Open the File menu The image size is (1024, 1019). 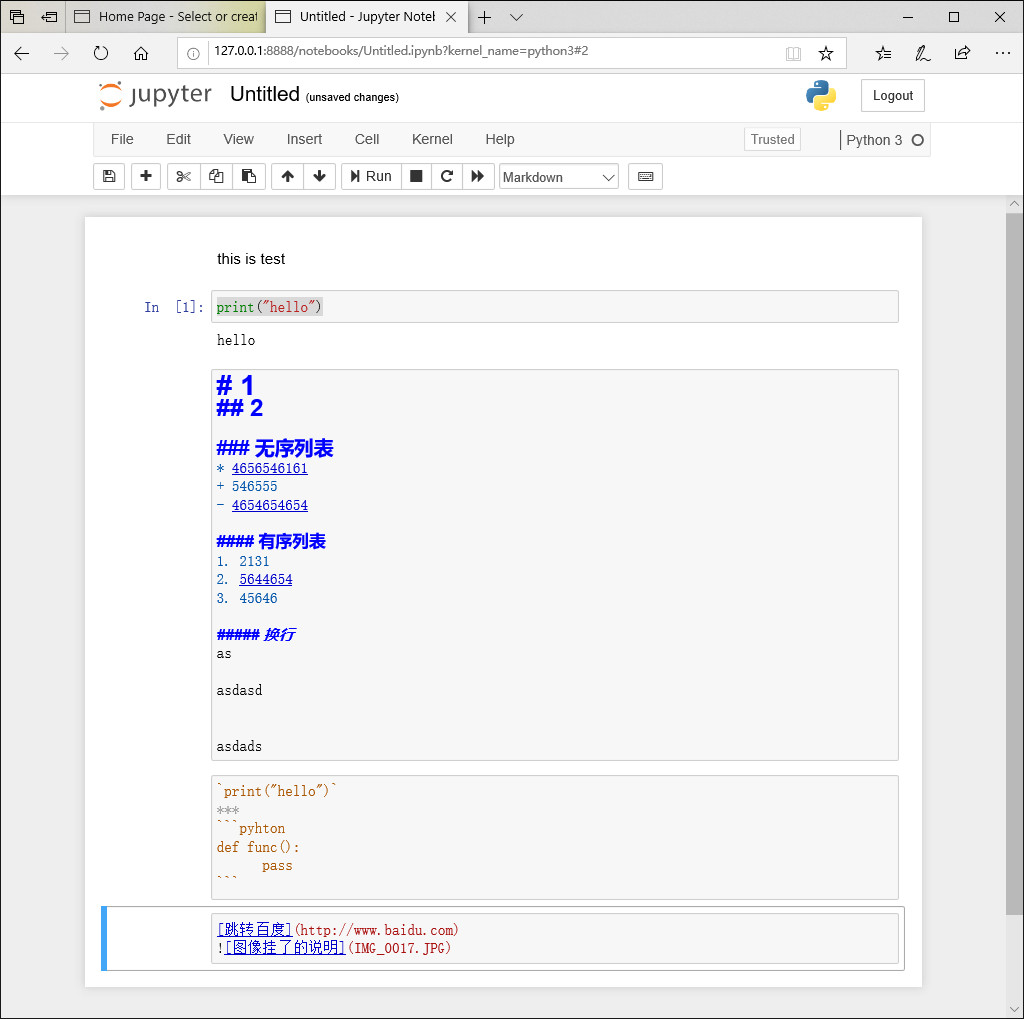coord(122,139)
